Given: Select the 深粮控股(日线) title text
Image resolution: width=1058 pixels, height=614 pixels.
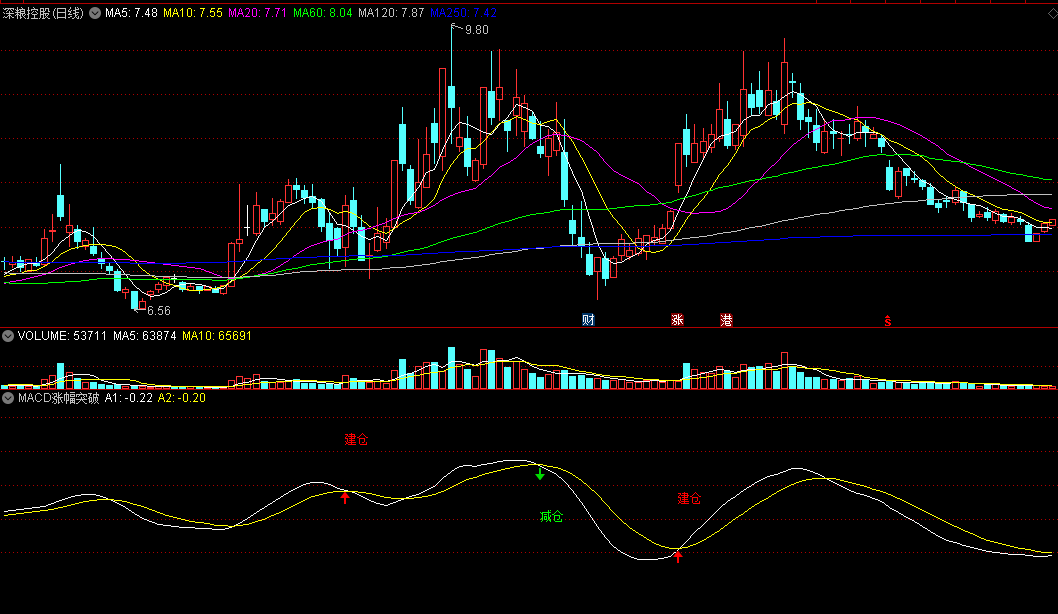Looking at the screenshot, I should 44,13.
